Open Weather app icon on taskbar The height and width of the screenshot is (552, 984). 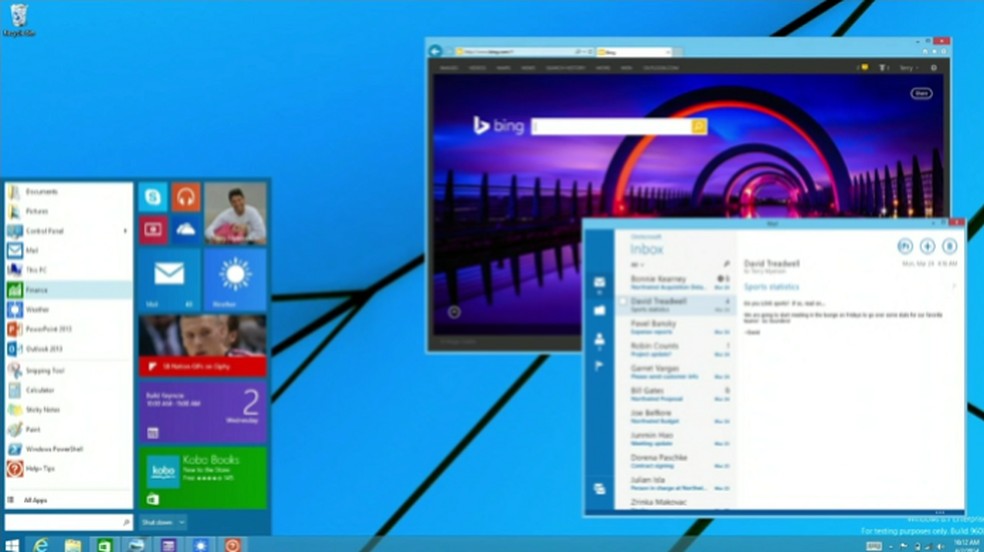(200, 545)
